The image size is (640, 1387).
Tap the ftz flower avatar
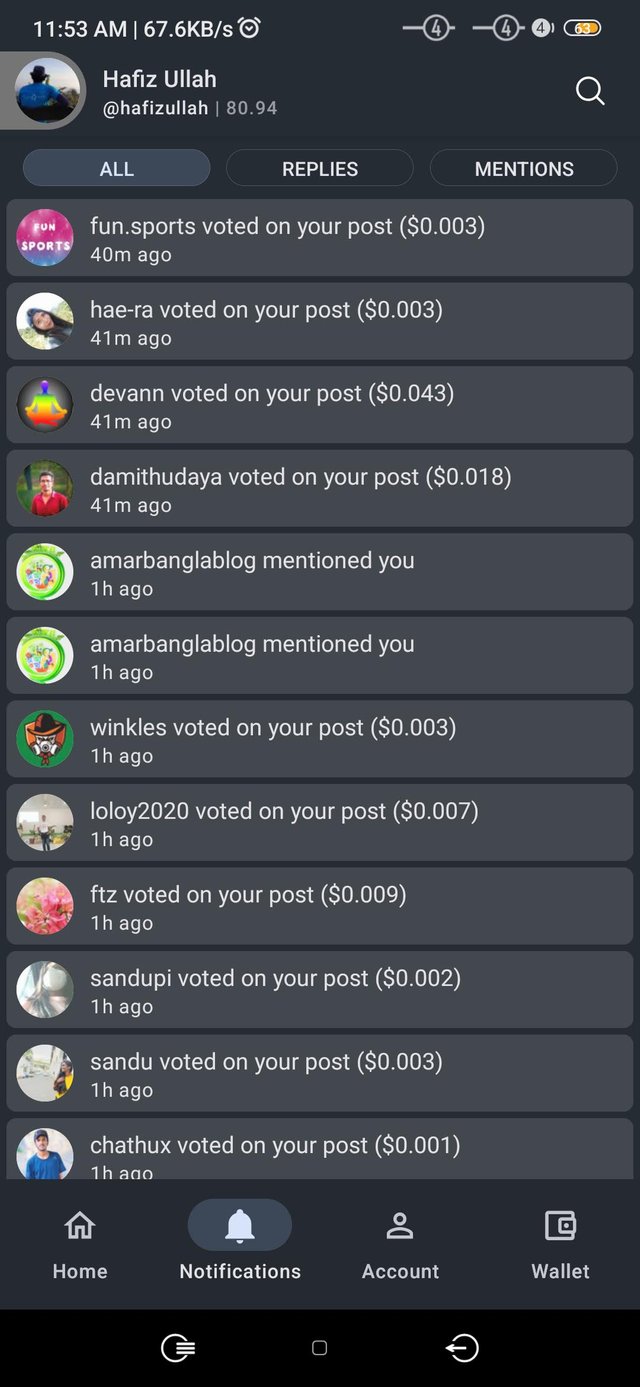(45, 906)
